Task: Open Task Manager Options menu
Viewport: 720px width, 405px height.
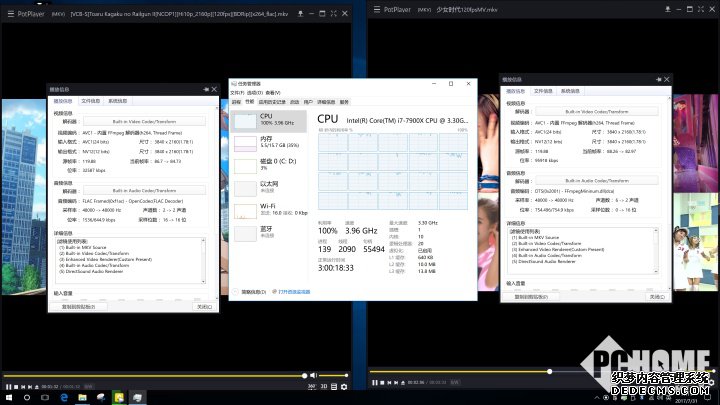Action: [255, 93]
